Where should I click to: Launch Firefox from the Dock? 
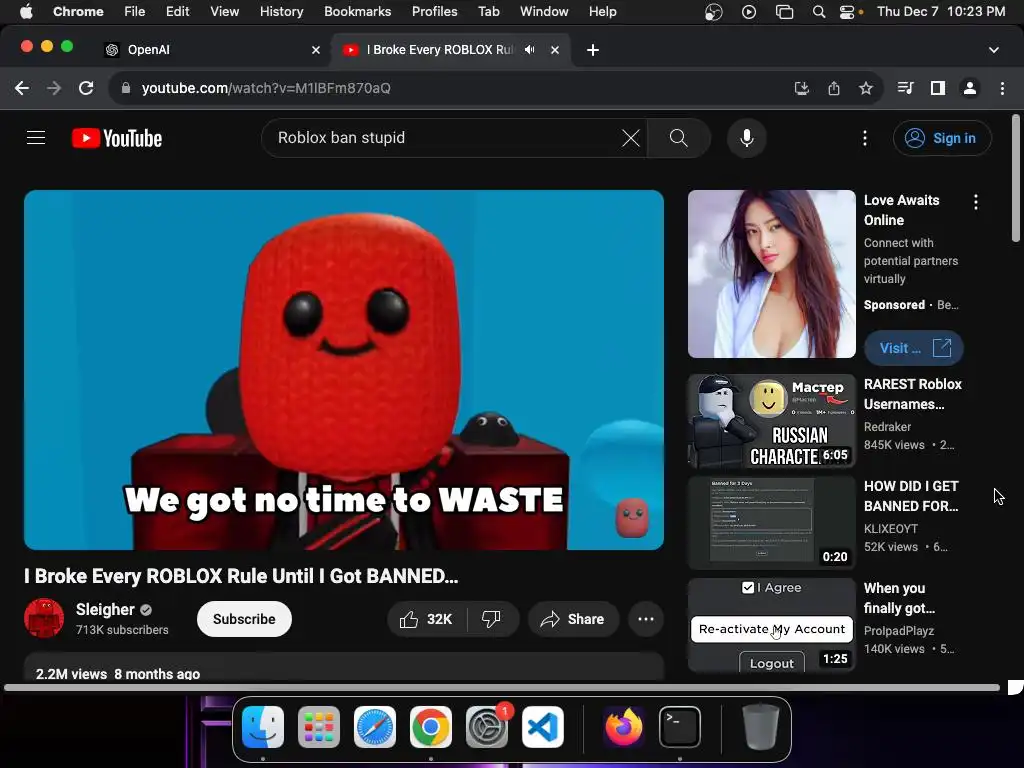pos(624,727)
